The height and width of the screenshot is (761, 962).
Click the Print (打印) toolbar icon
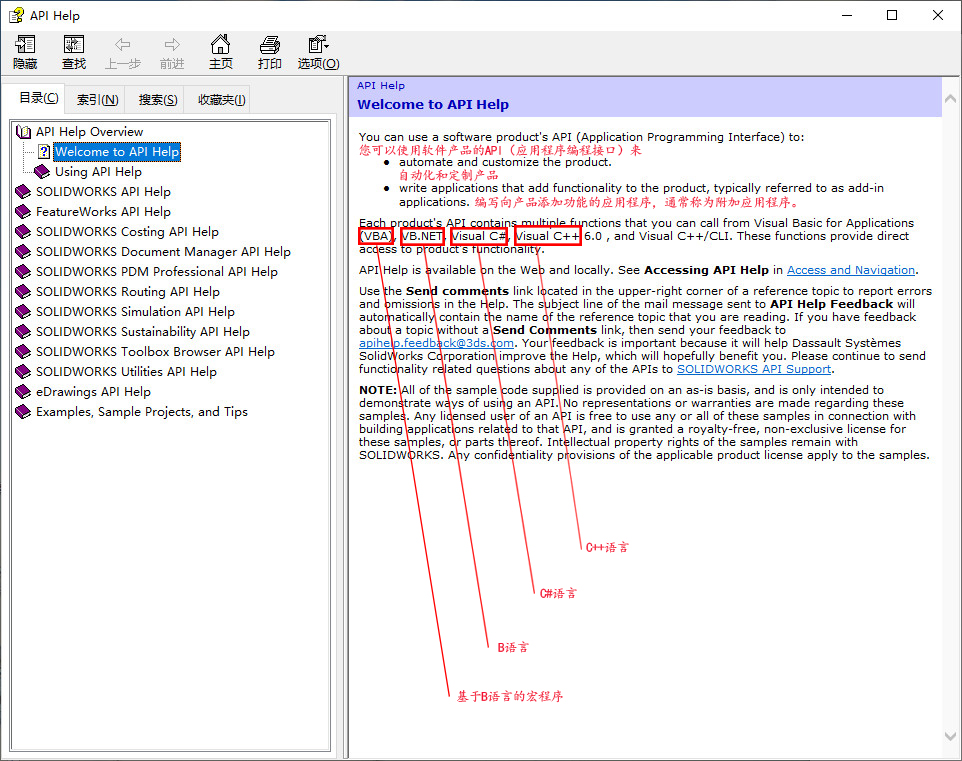point(269,52)
